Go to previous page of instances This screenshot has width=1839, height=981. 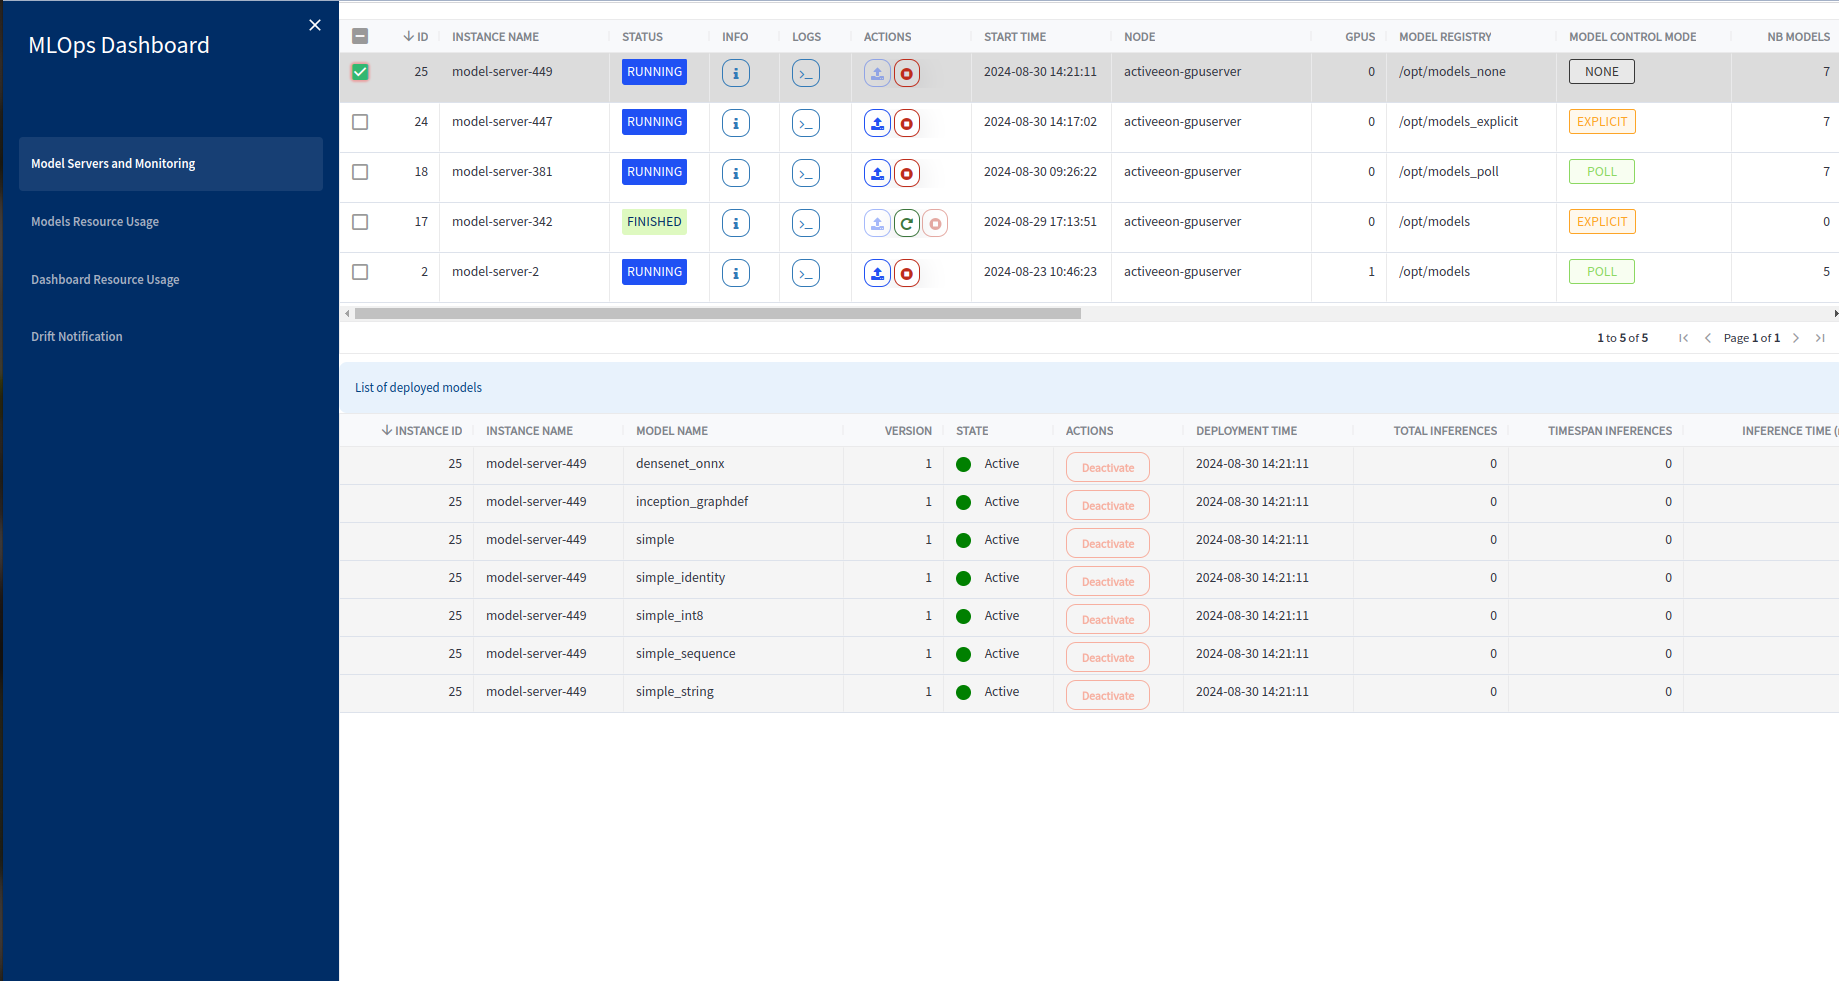pyautogui.click(x=1708, y=338)
